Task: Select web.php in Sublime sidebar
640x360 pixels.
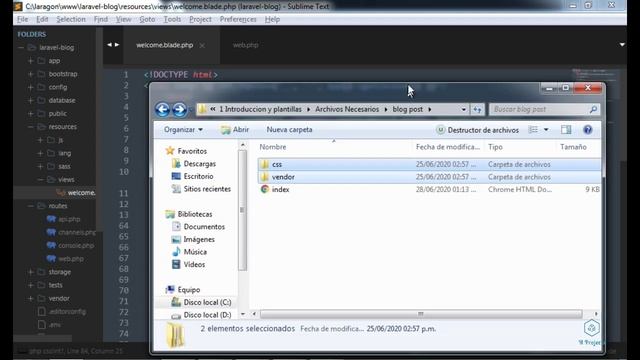Action: 71,259
